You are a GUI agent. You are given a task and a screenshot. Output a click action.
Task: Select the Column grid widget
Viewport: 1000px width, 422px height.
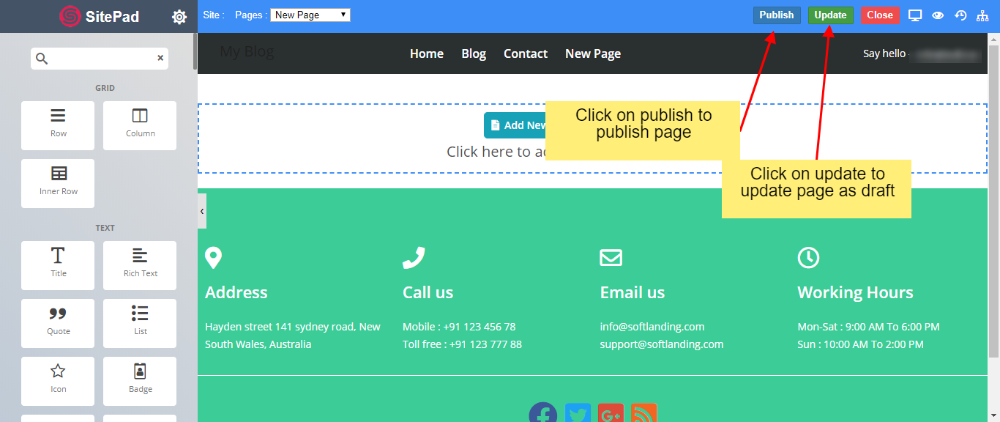[139, 124]
